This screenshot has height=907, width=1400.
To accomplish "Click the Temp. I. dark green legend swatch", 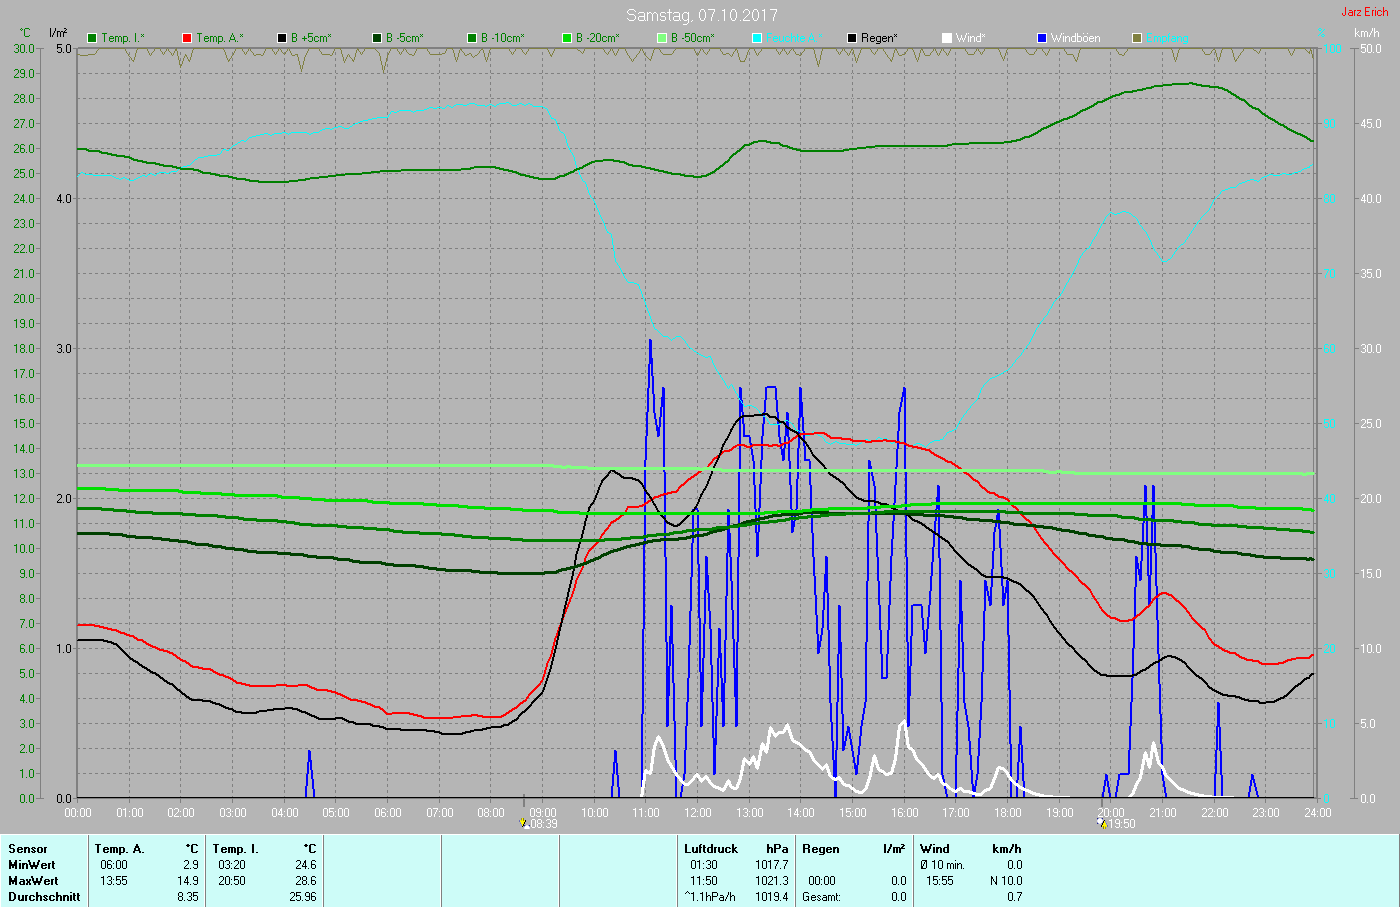I will coord(92,38).
